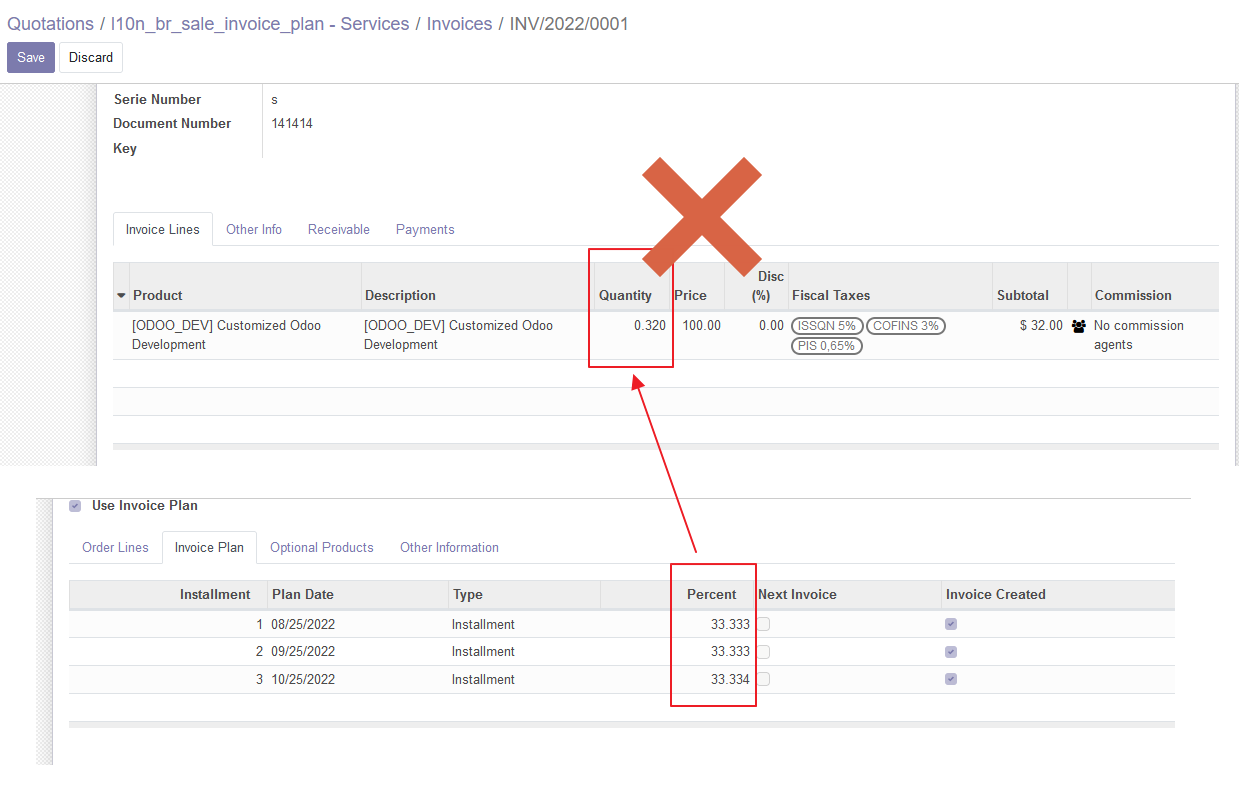Open the Optional Products tab
This screenshot has width=1239, height=787.
tap(322, 547)
